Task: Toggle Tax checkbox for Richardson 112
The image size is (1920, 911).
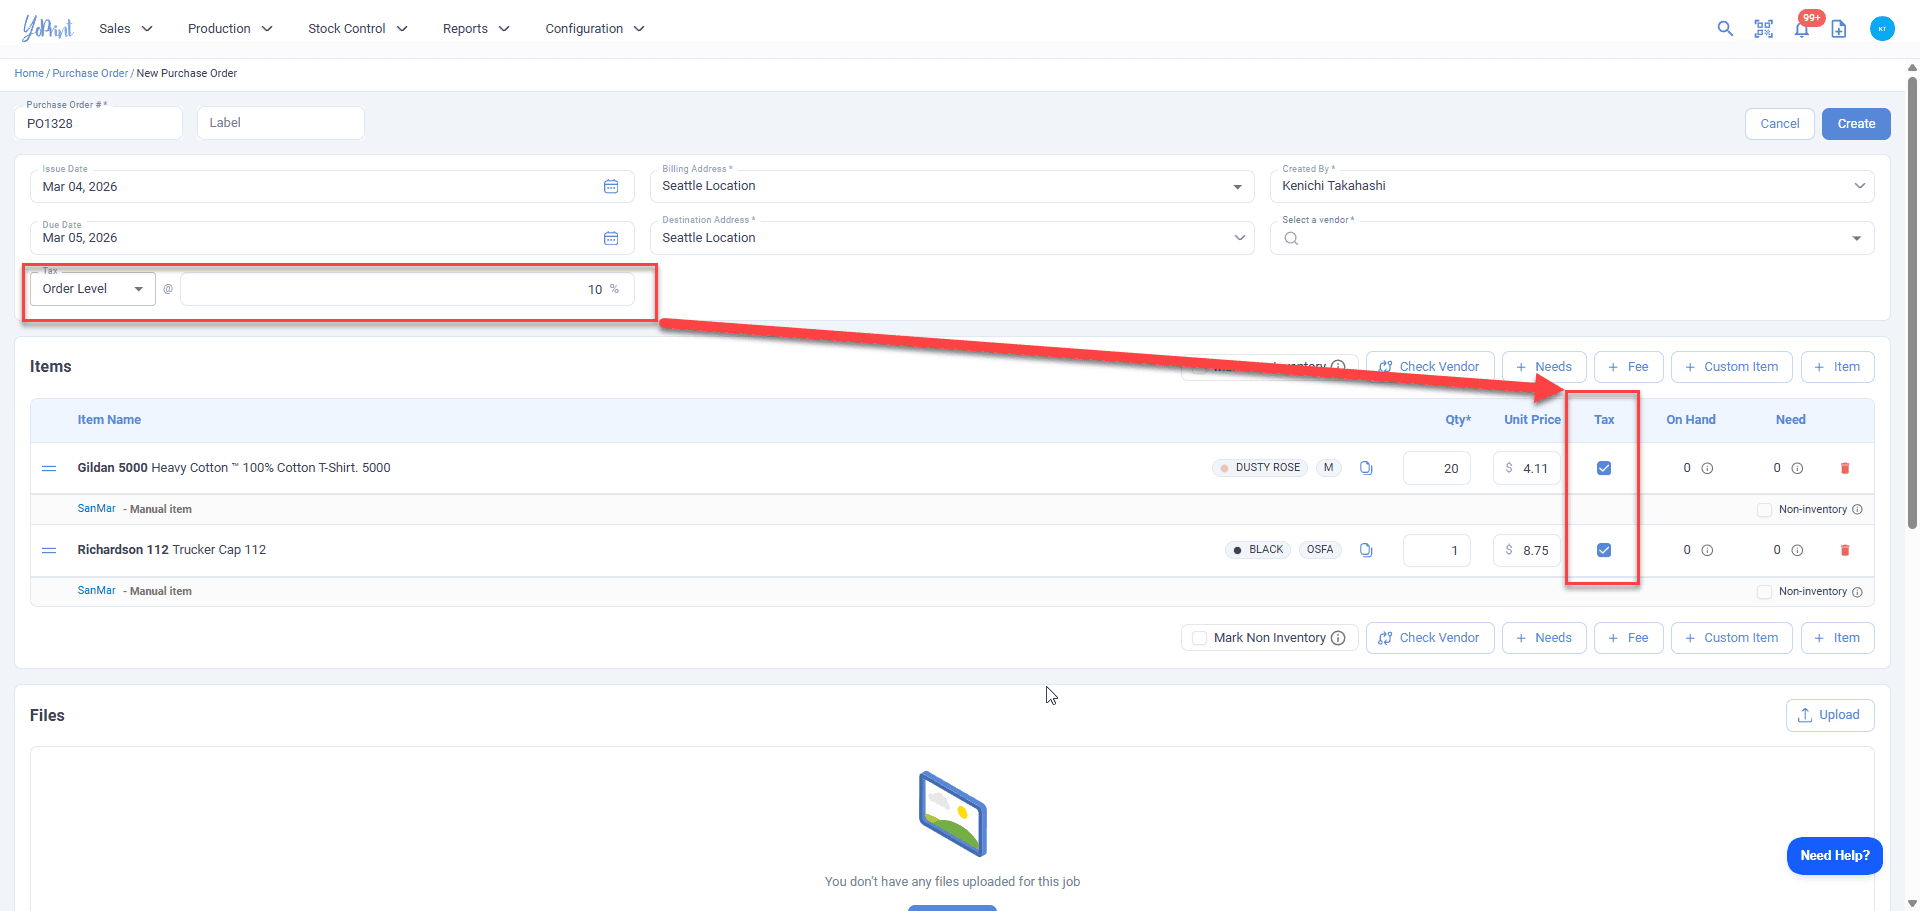Action: [1604, 550]
